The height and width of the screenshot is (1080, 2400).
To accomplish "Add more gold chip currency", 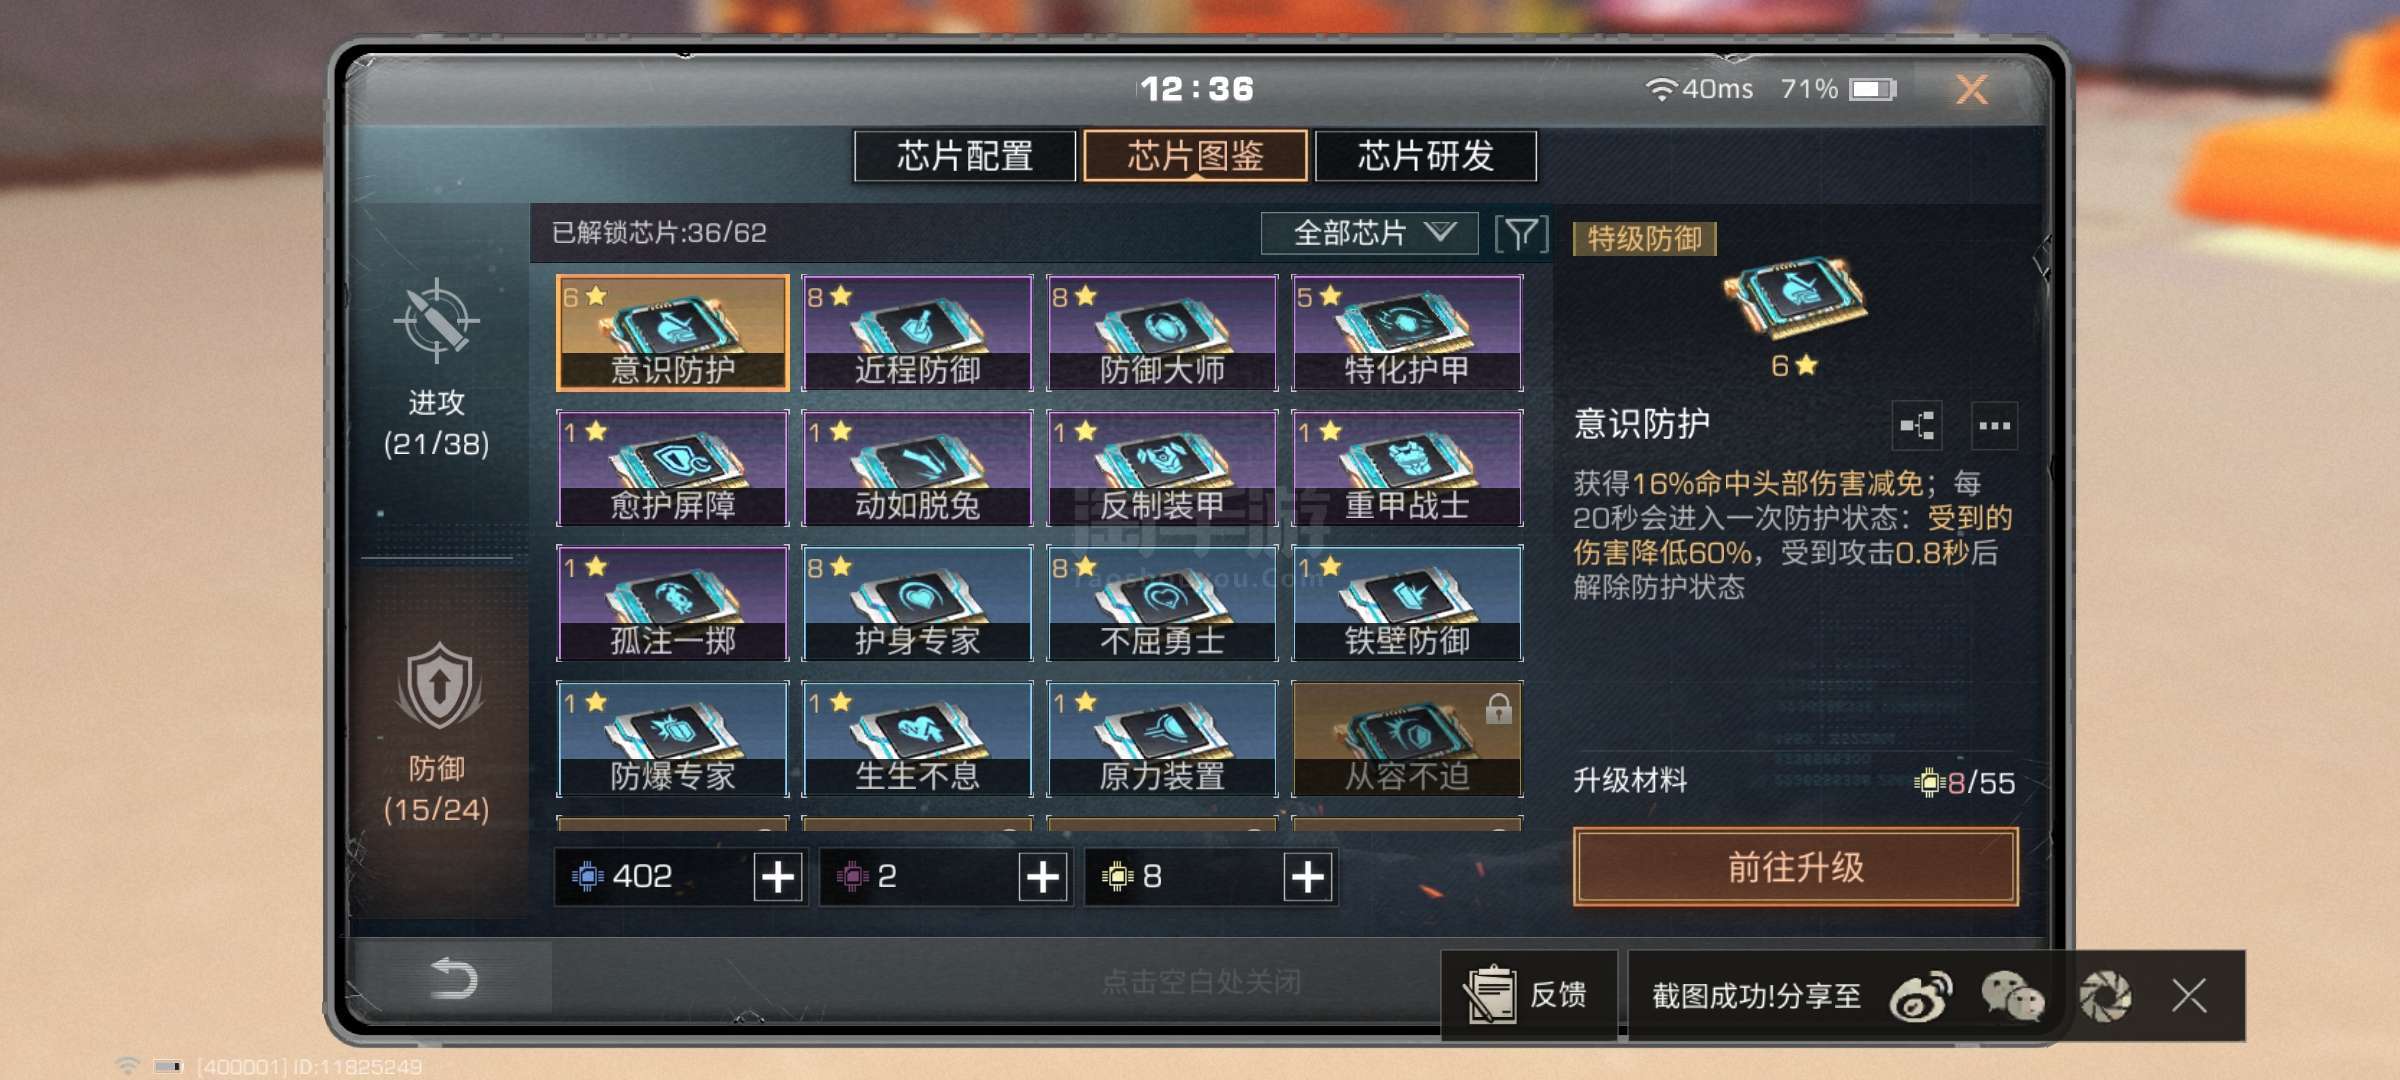I will tap(1308, 877).
